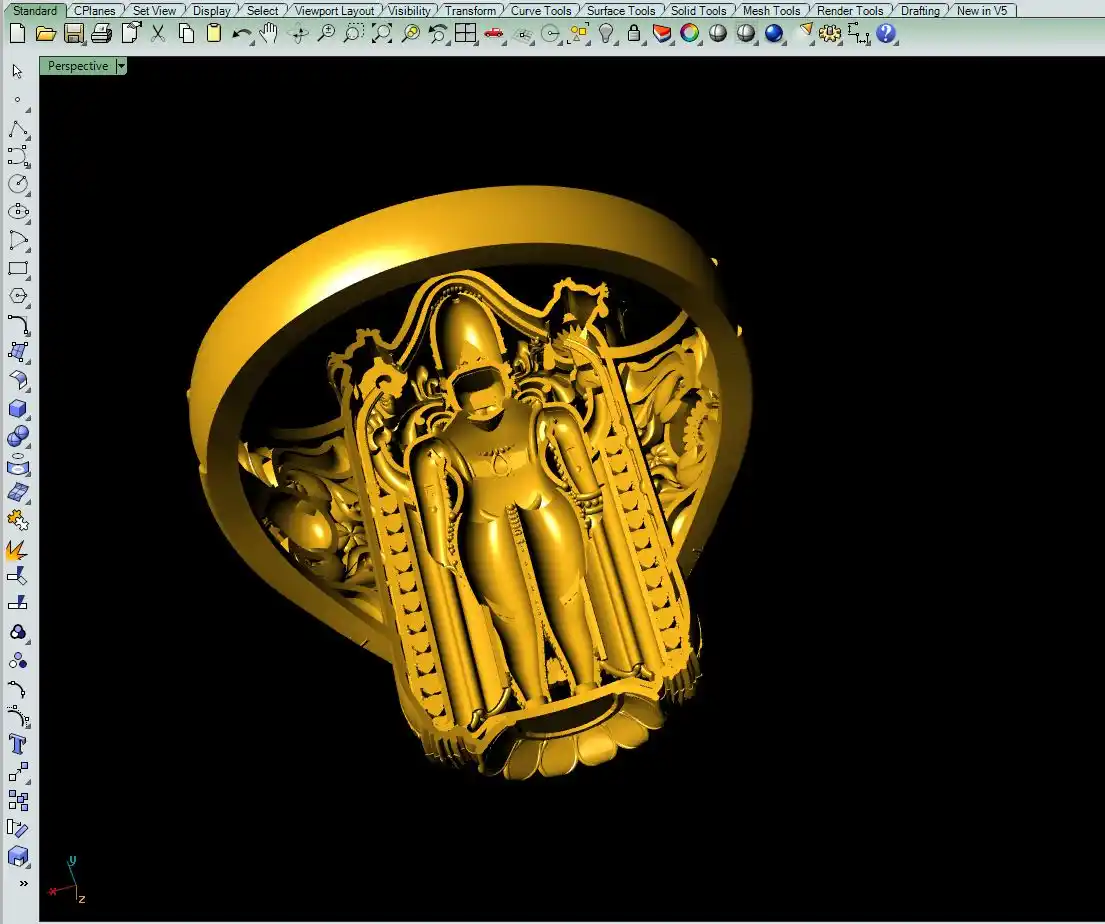This screenshot has height=924, width=1105.
Task: Click the Zoom Extents icon
Action: (x=381, y=33)
